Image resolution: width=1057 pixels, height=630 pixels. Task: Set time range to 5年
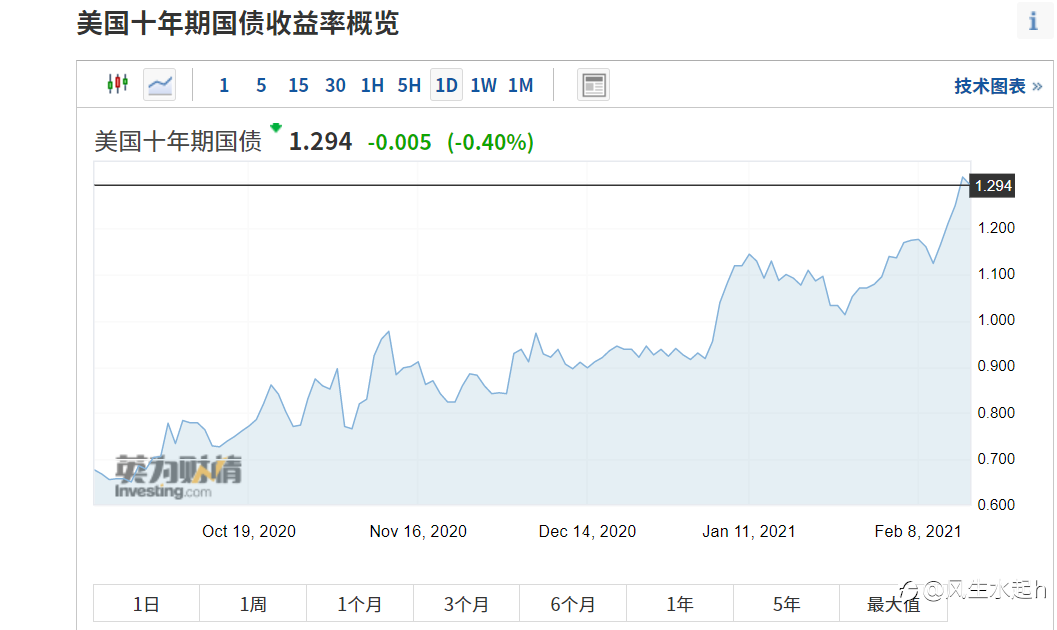pyautogui.click(x=786, y=604)
